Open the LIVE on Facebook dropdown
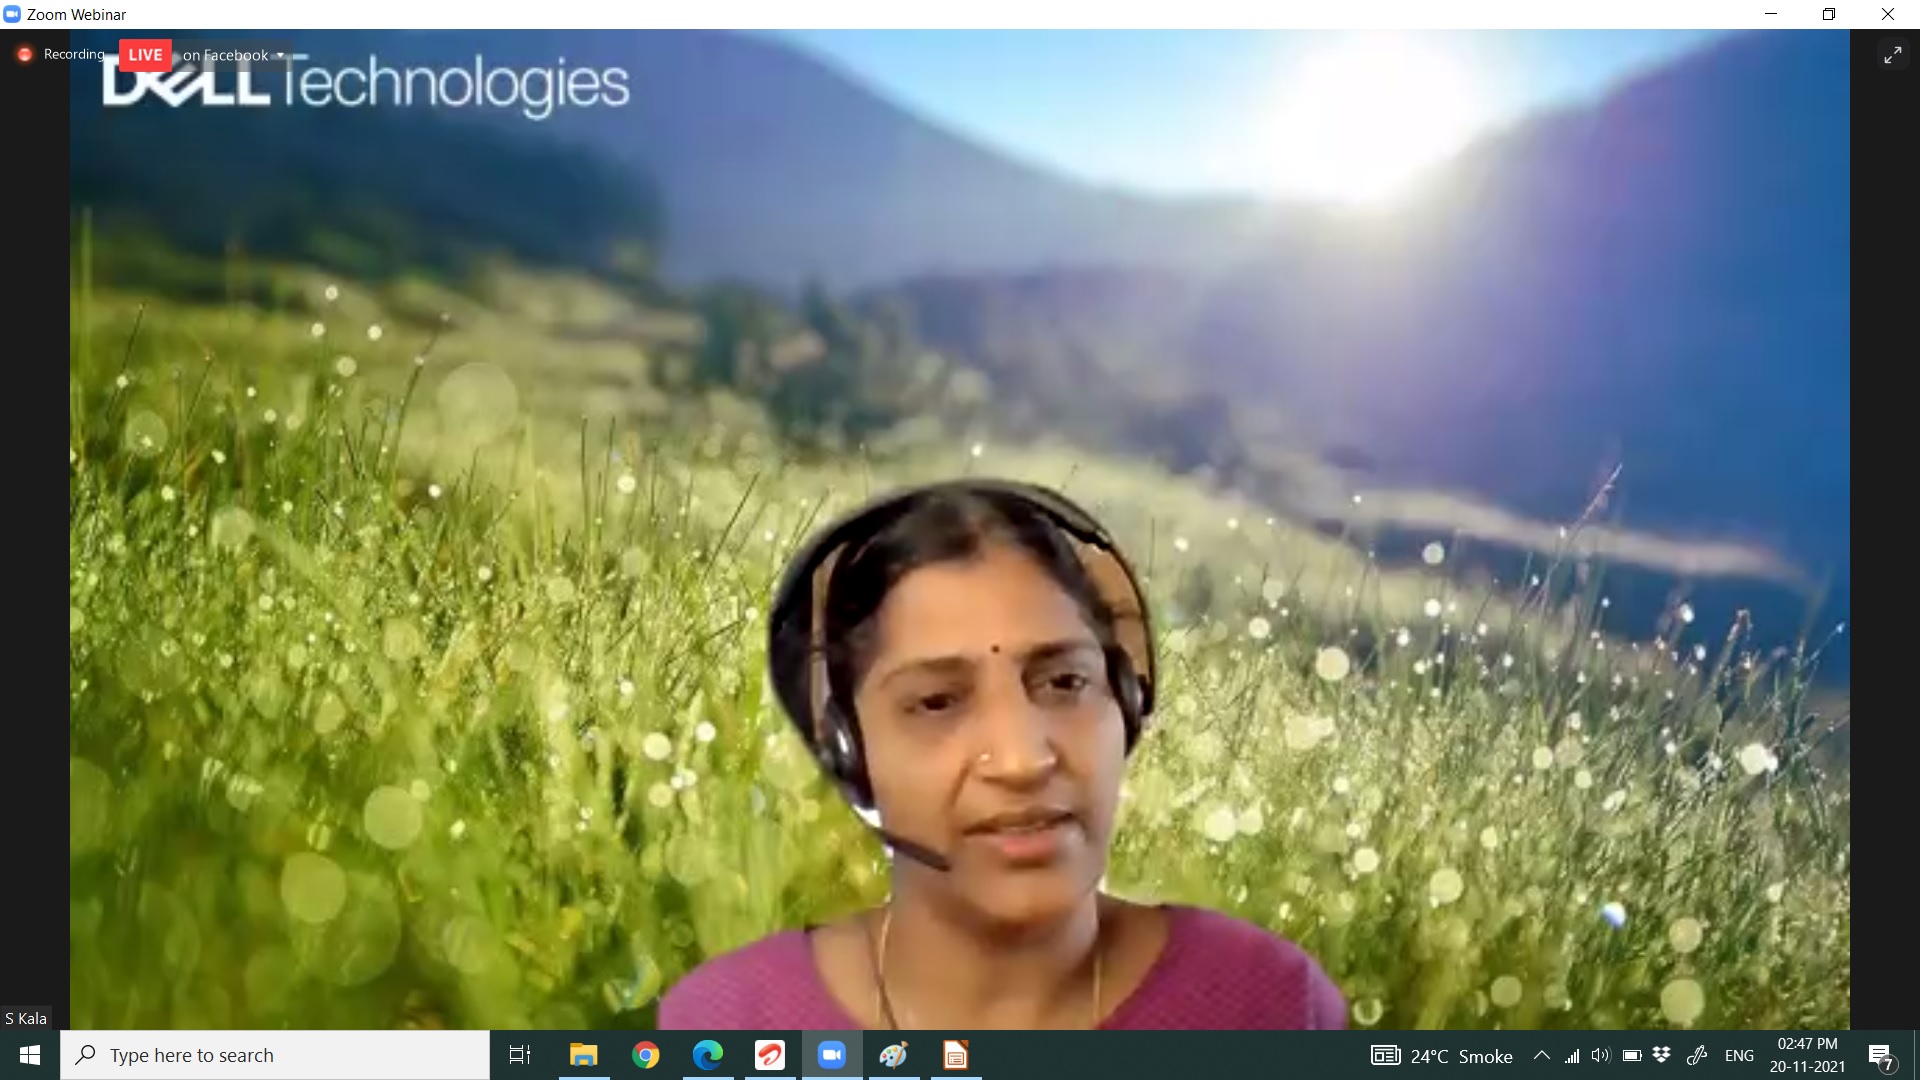Image resolution: width=1920 pixels, height=1080 pixels. click(280, 55)
